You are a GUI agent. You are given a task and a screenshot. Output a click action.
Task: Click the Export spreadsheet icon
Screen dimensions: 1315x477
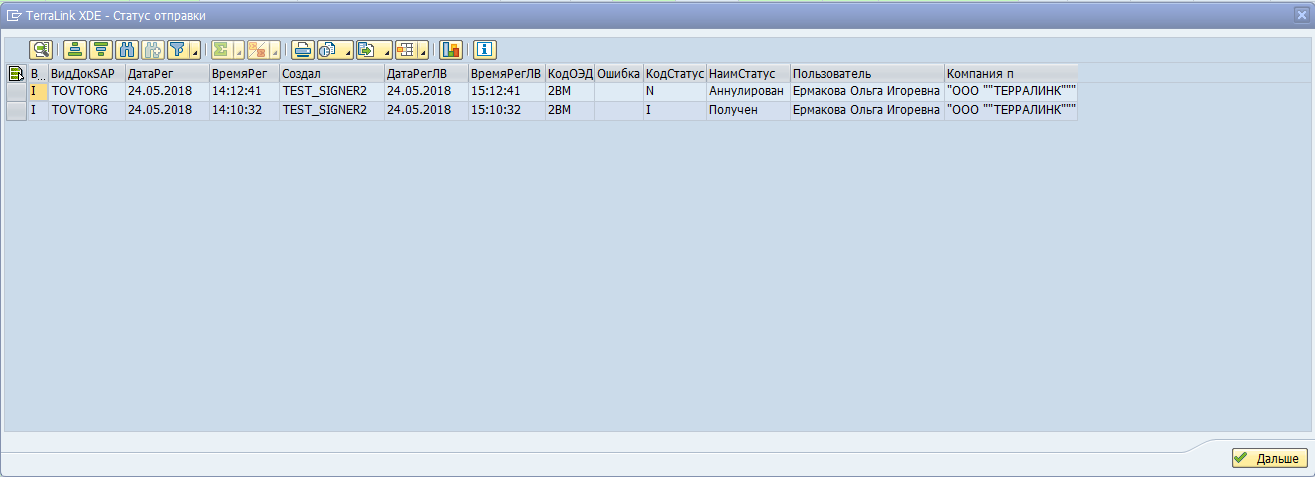[366, 49]
